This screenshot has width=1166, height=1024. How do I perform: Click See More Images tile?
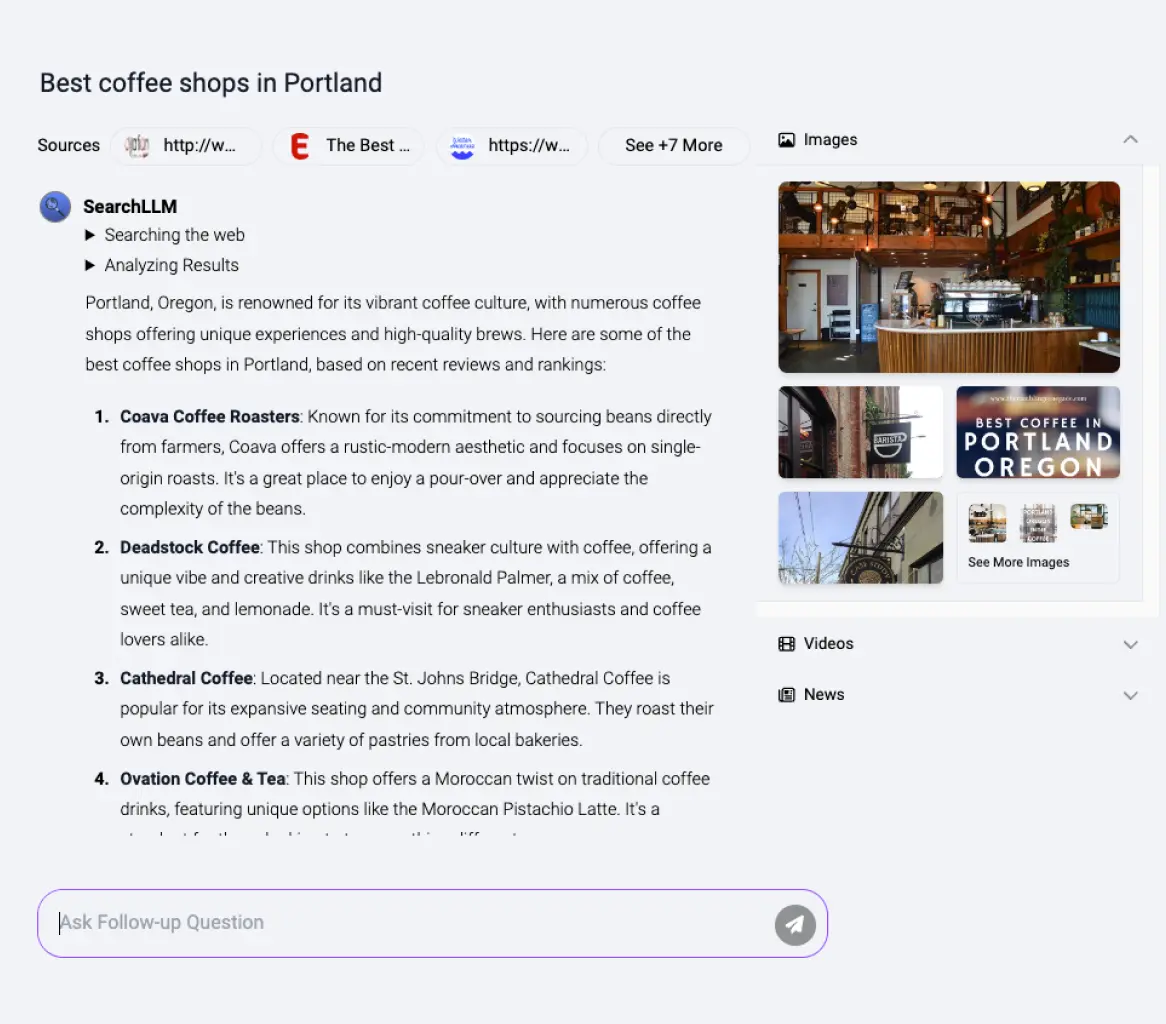pos(1037,538)
